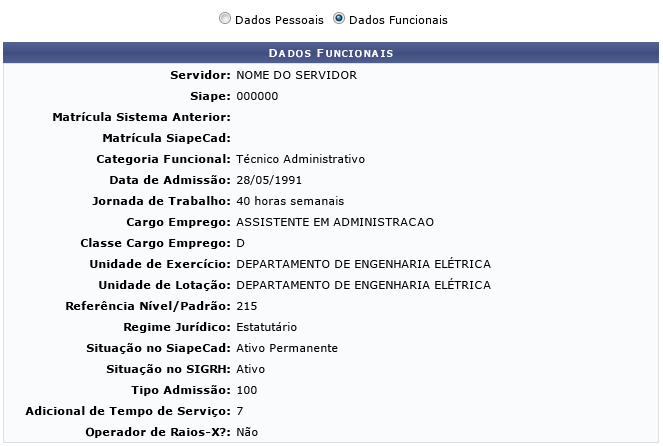This screenshot has height=446, width=663.
Task: Select the Dados Funcionais radio button
Action: click(x=339, y=19)
